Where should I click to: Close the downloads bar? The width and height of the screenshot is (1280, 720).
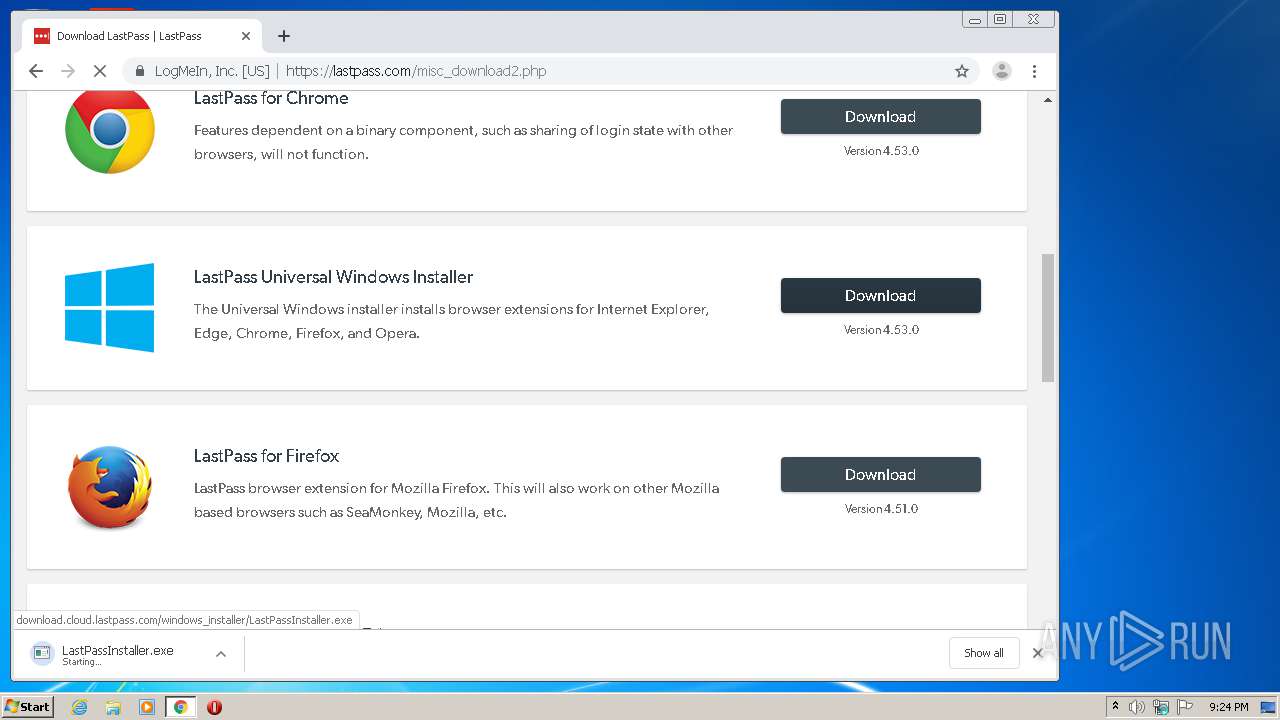[x=1038, y=653]
